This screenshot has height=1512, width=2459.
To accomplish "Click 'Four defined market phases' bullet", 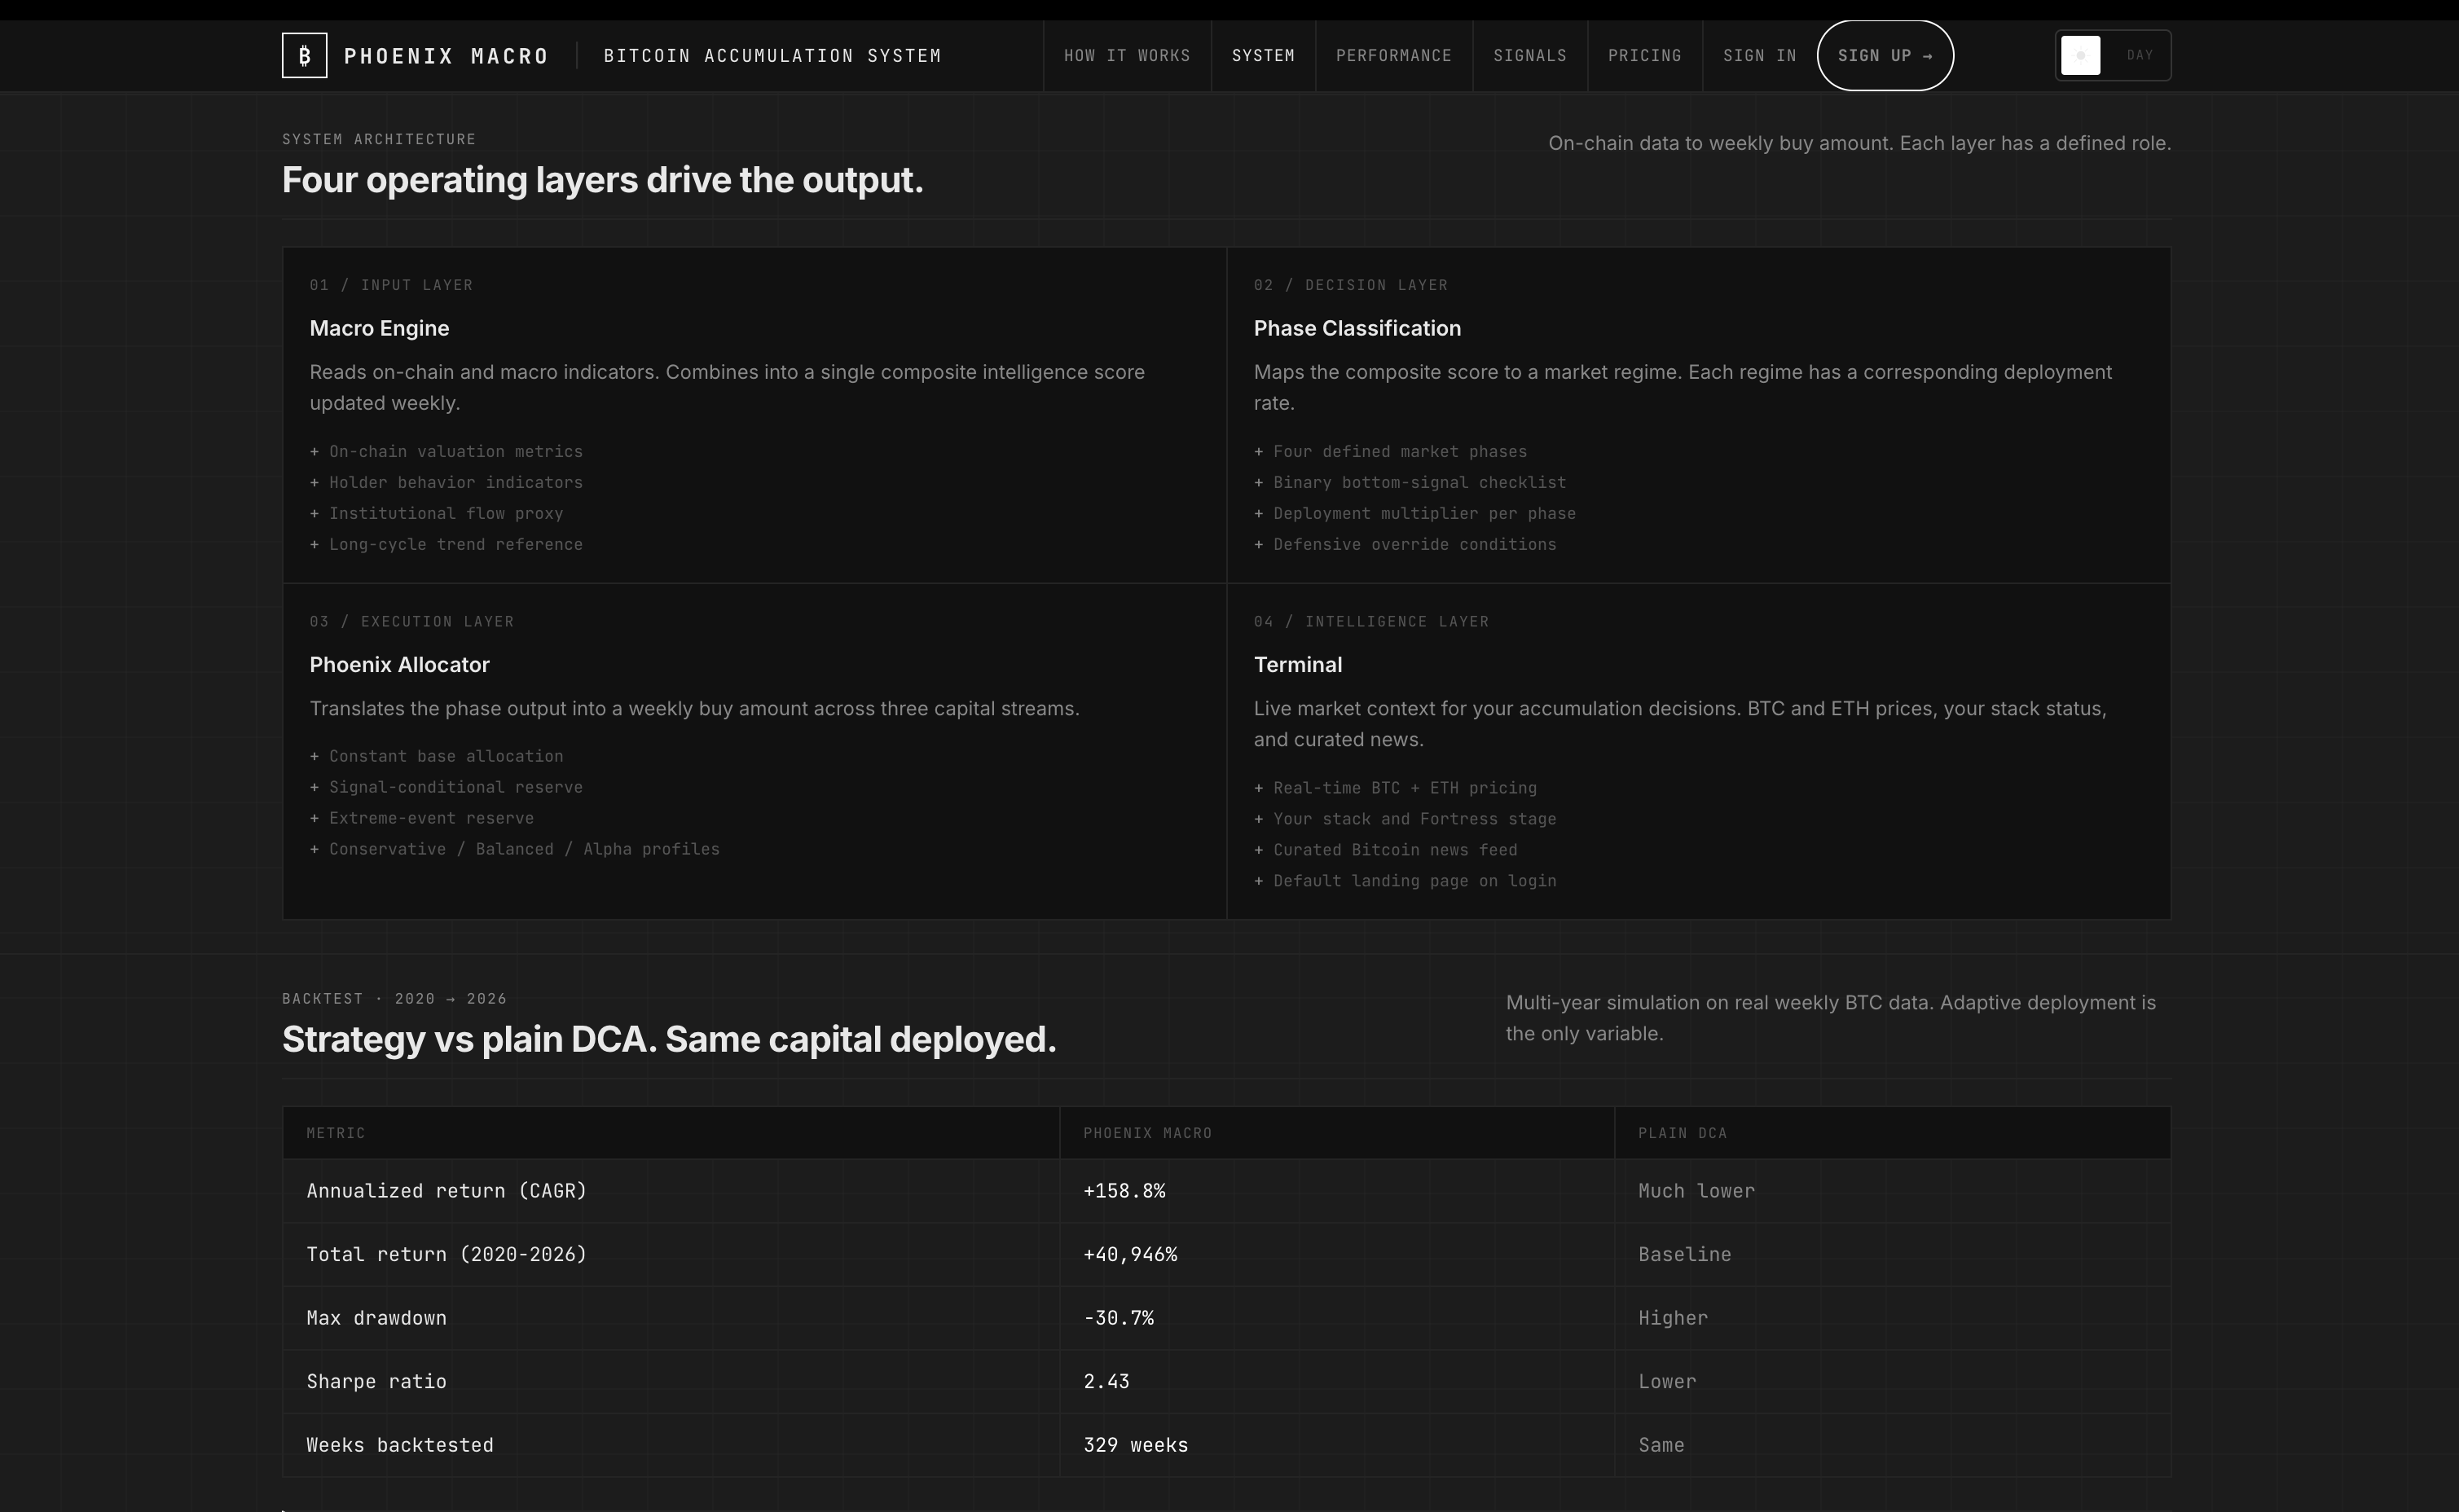I will pyautogui.click(x=1390, y=452).
